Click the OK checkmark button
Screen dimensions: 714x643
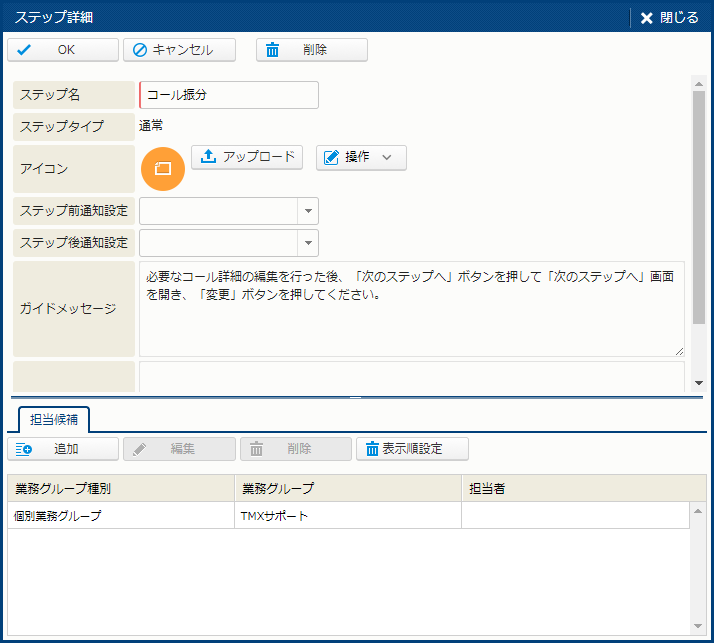click(62, 50)
